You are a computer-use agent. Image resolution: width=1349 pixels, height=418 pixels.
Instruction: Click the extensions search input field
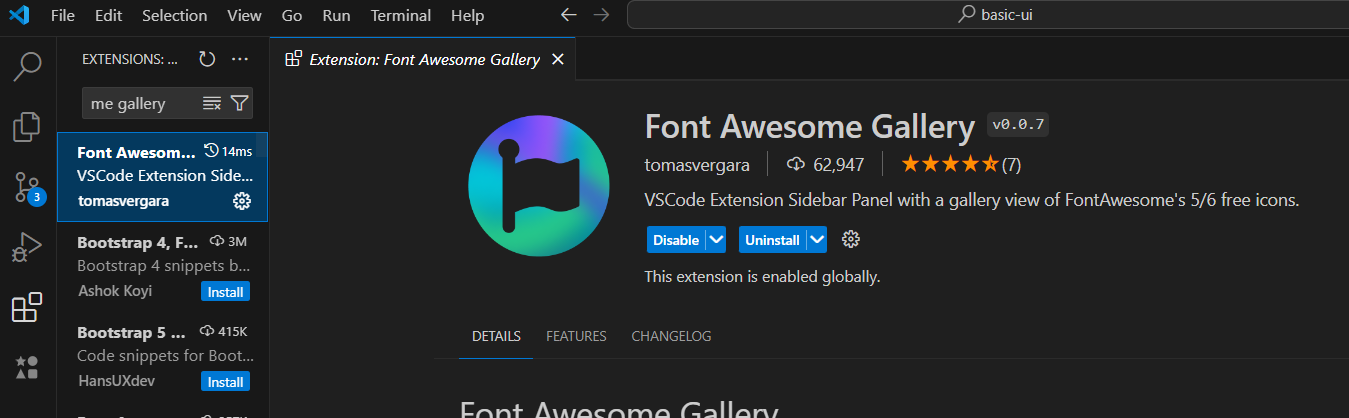tap(140, 103)
